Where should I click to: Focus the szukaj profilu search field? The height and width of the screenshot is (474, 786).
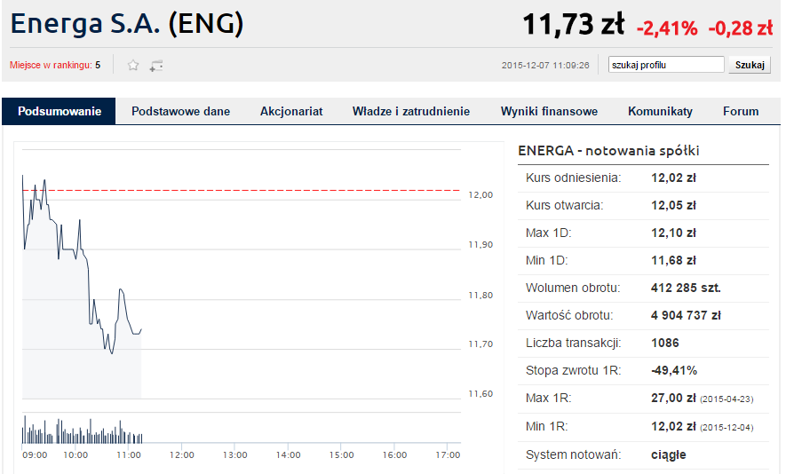666,65
